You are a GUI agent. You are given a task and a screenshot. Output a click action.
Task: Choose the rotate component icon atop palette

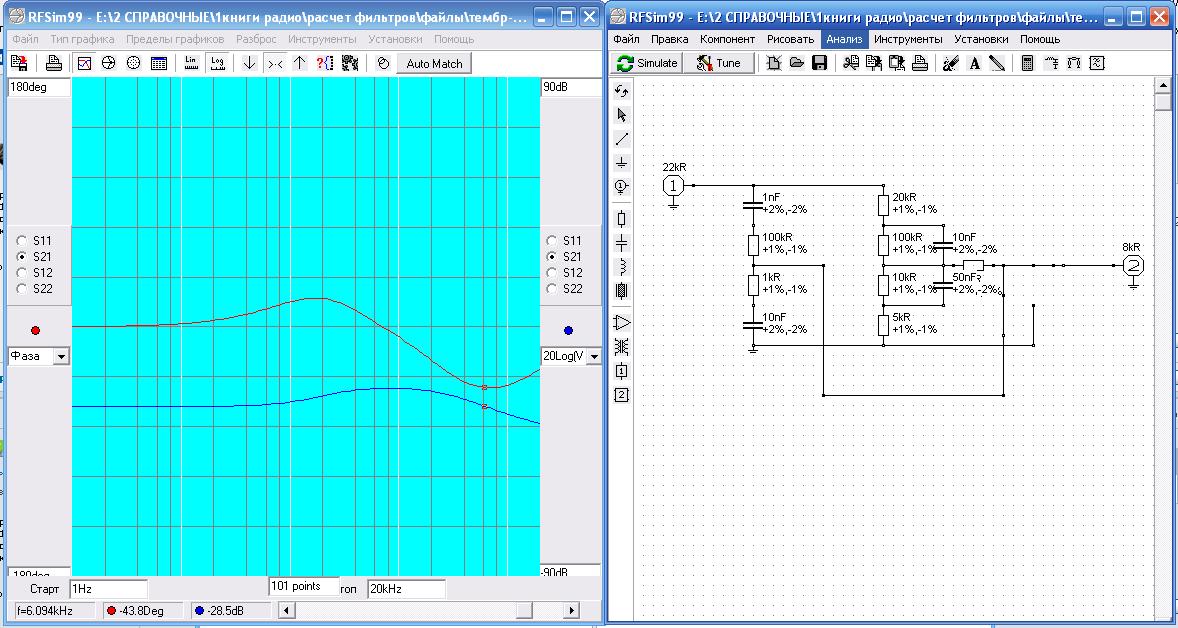coord(621,91)
